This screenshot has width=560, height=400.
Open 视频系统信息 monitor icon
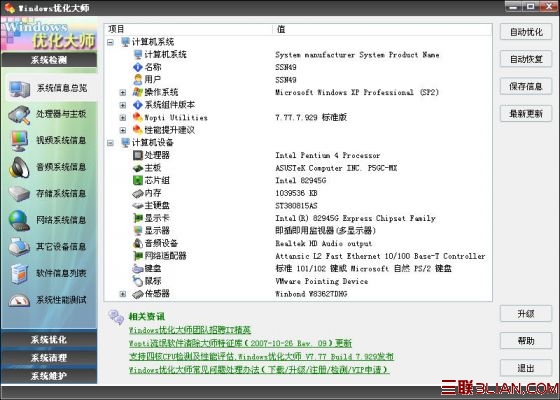[19, 141]
